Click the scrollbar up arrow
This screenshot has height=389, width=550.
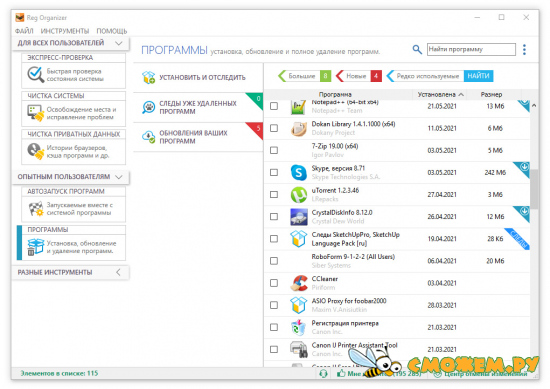click(534, 105)
